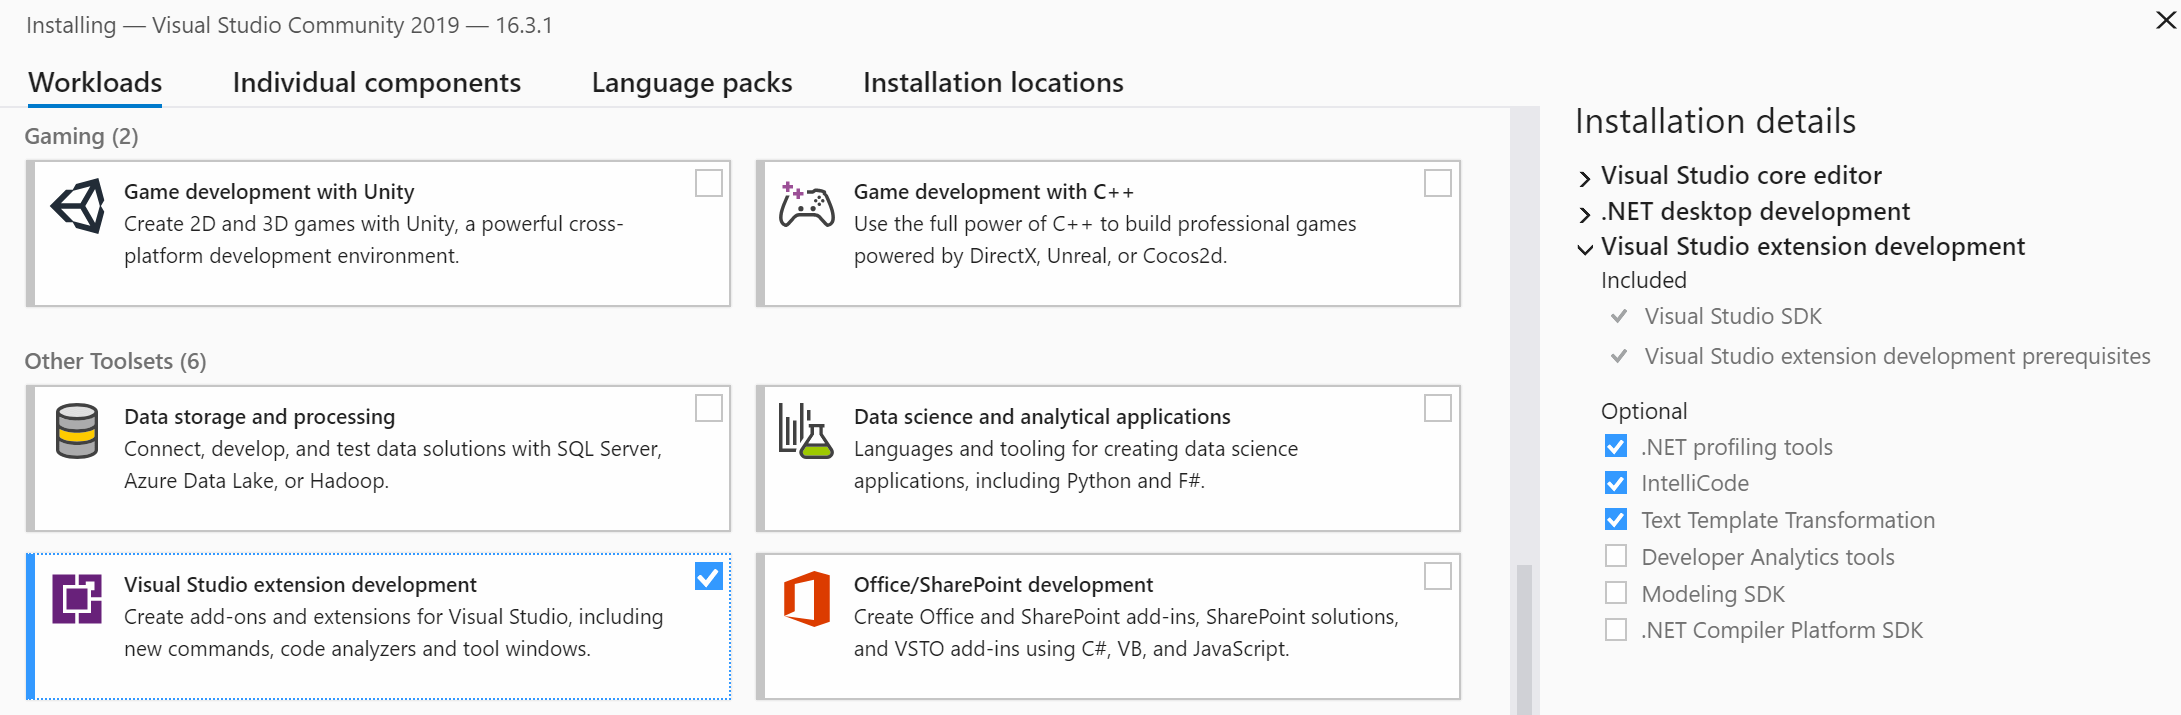Select the Game development with C++ workload
Image resolution: width=2181 pixels, height=715 pixels.
coord(1437,184)
